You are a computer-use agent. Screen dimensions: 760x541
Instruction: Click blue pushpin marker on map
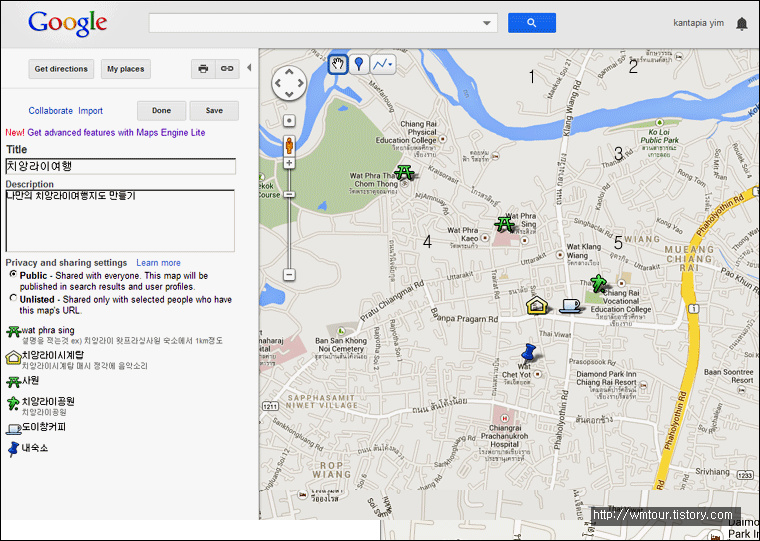click(x=528, y=353)
